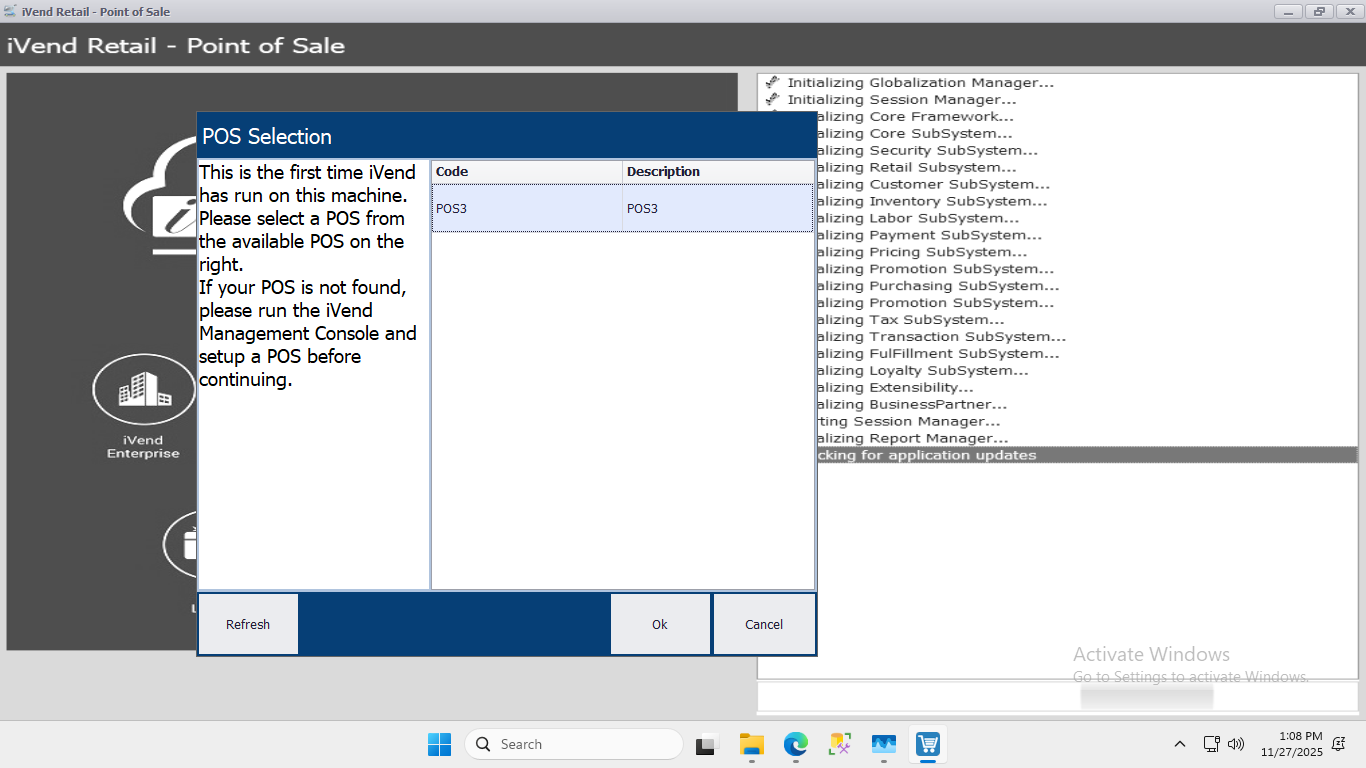Open the performance monitor taskbar icon
This screenshot has height=768, width=1366.
click(883, 744)
